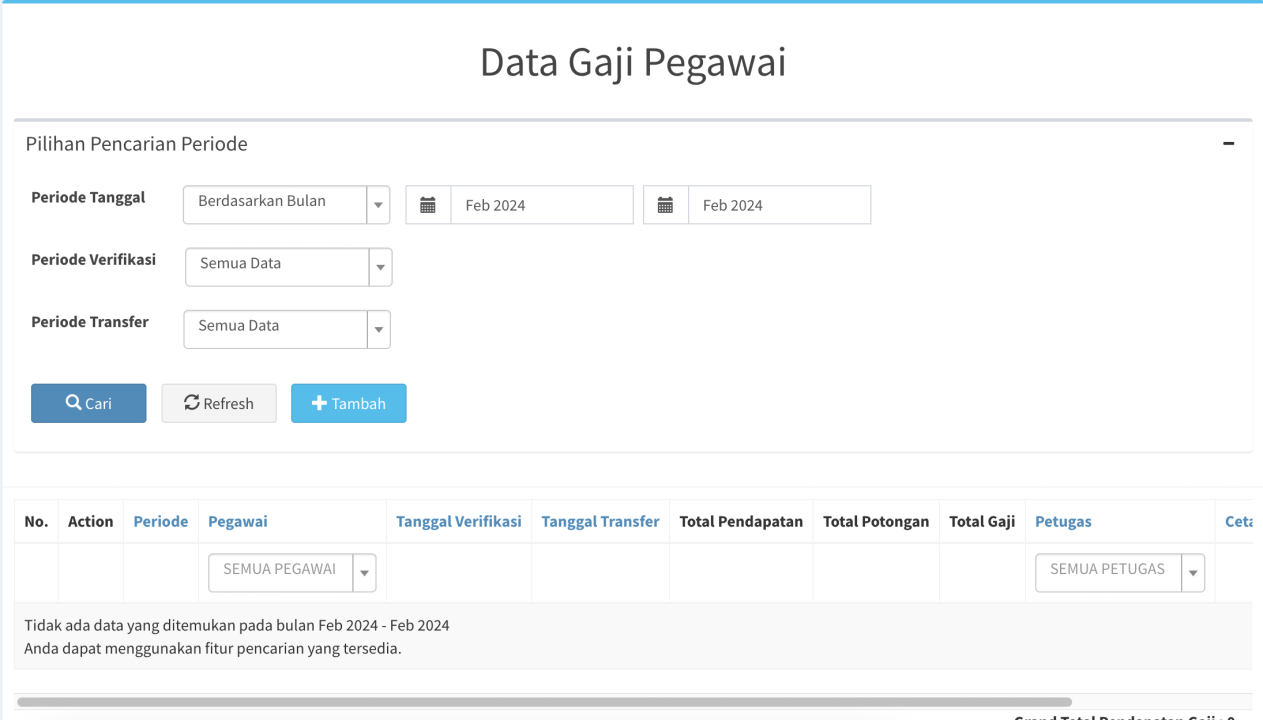
Task: Open the Periode Verifikasi Semua Data dropdown
Action: click(288, 267)
